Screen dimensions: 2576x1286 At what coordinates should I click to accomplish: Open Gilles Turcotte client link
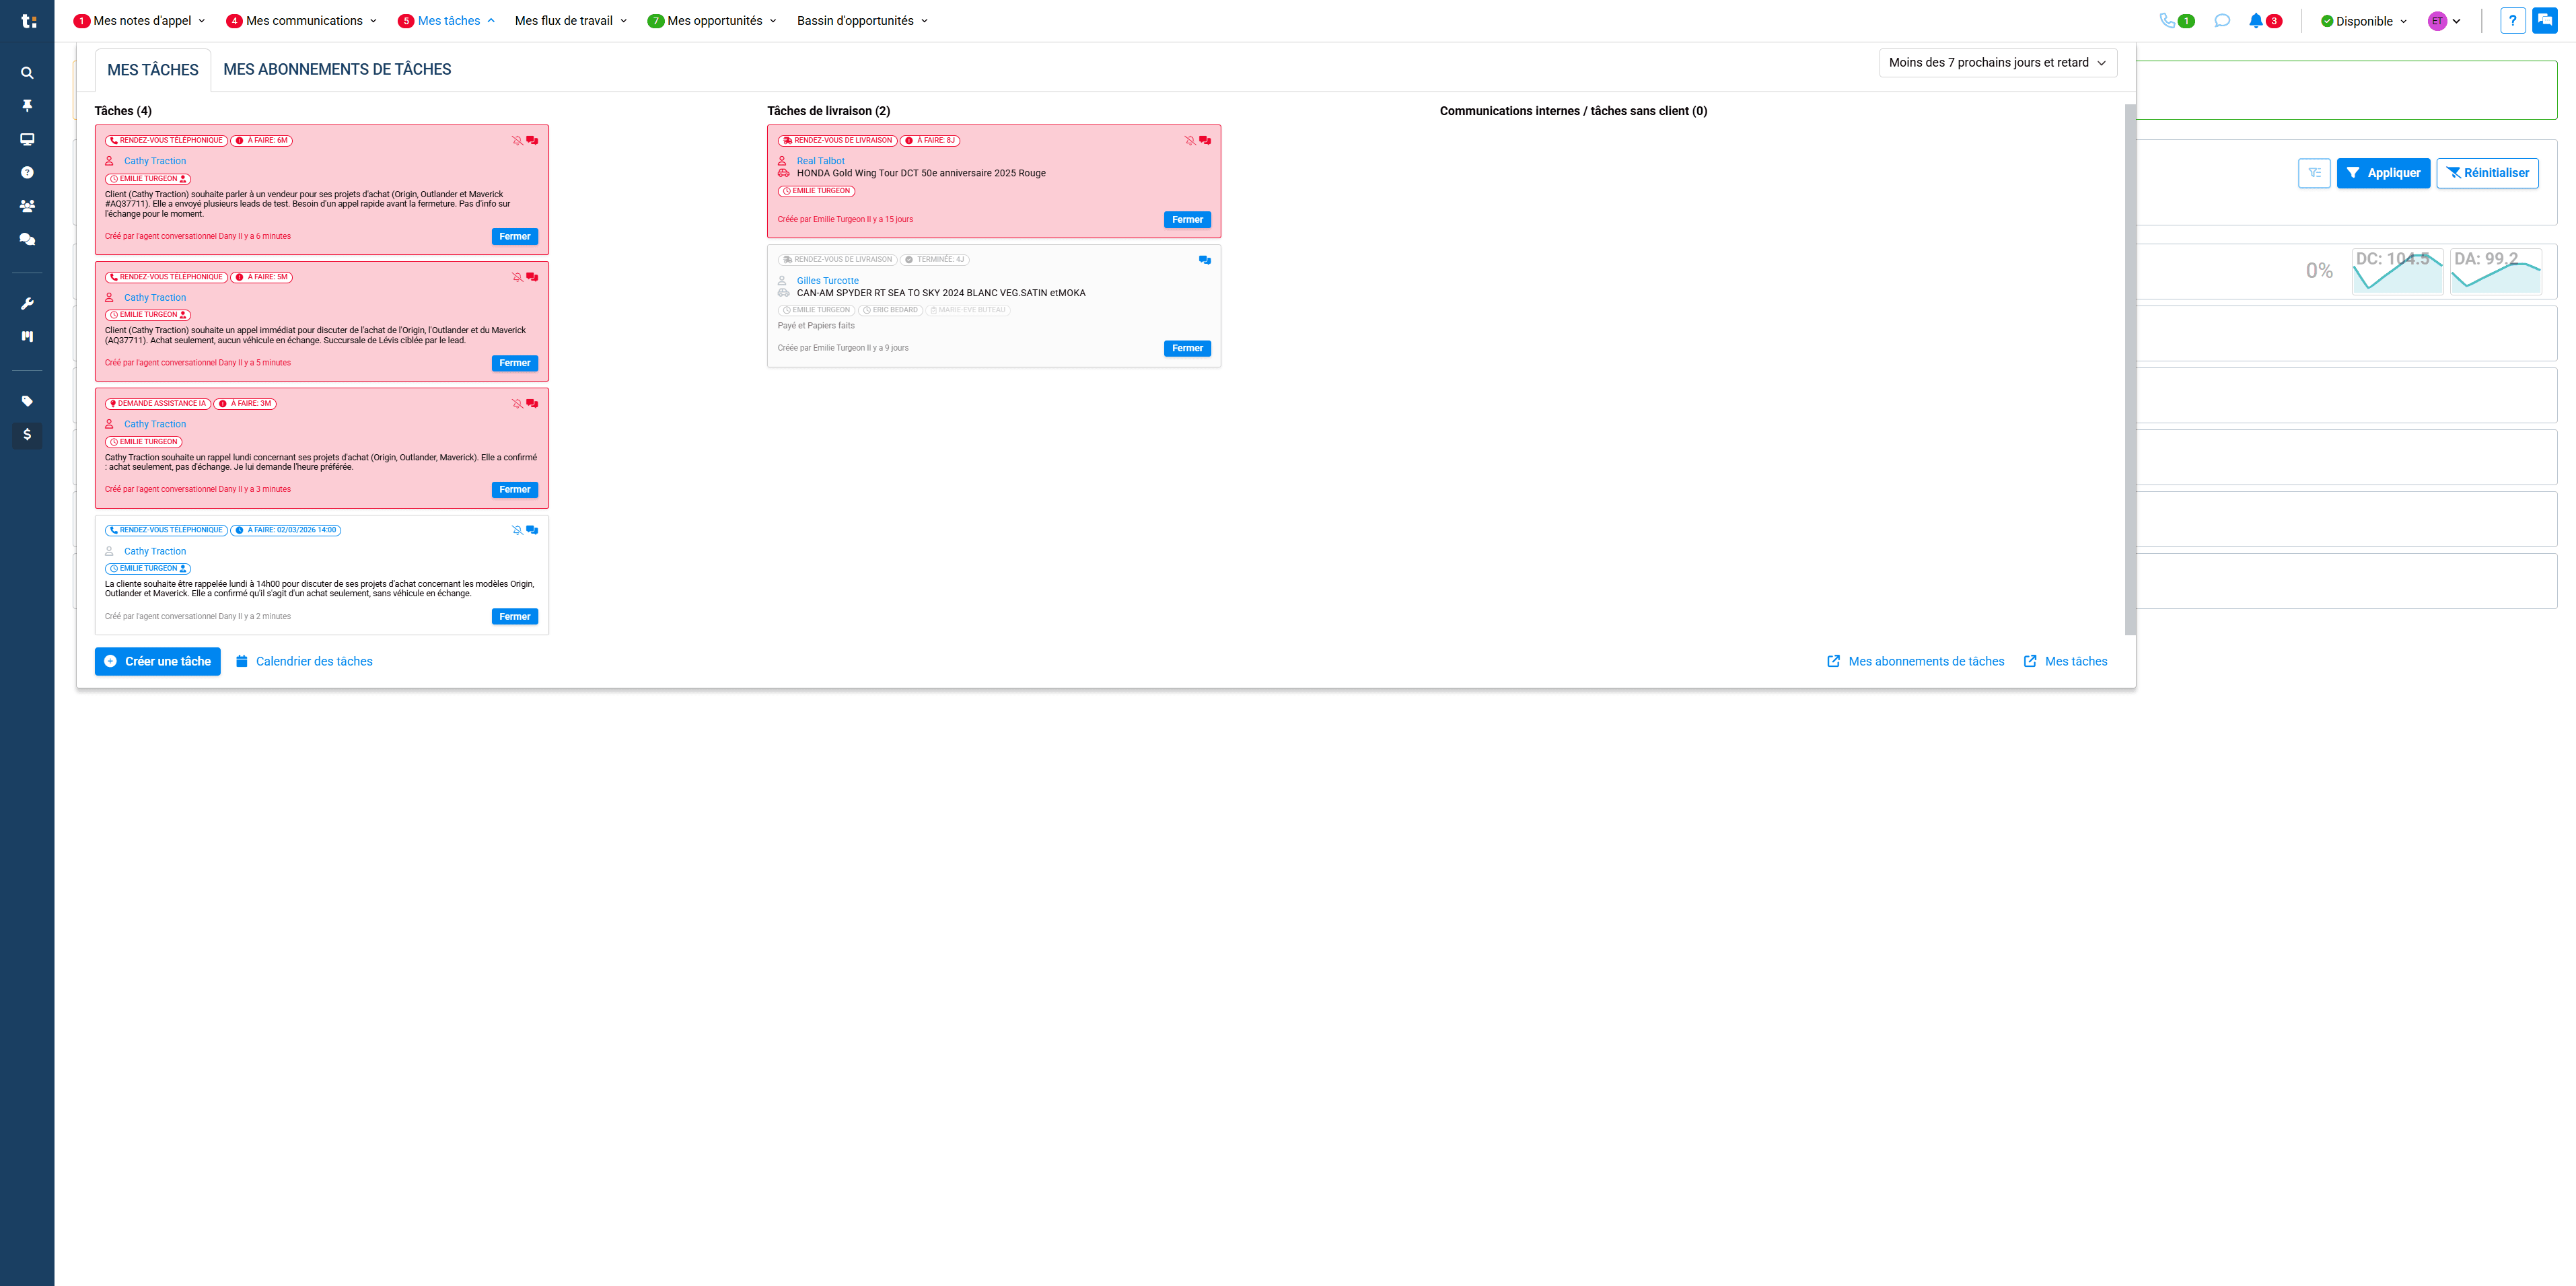pyautogui.click(x=827, y=281)
